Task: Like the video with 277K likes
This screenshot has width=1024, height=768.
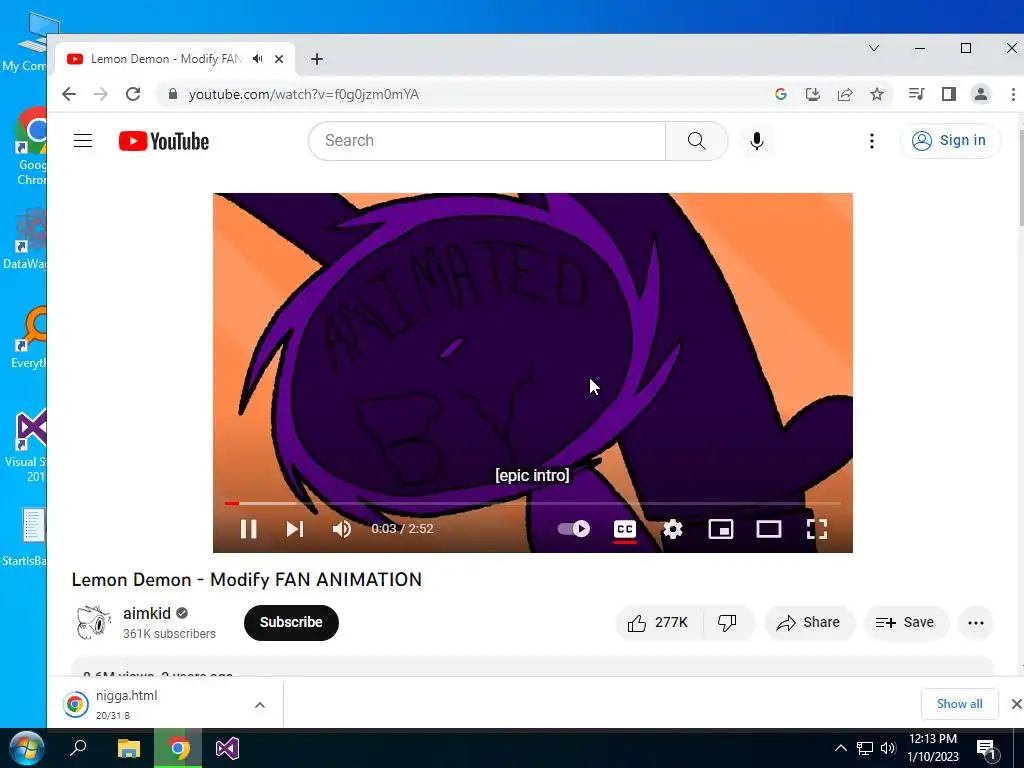Action: [x=658, y=622]
